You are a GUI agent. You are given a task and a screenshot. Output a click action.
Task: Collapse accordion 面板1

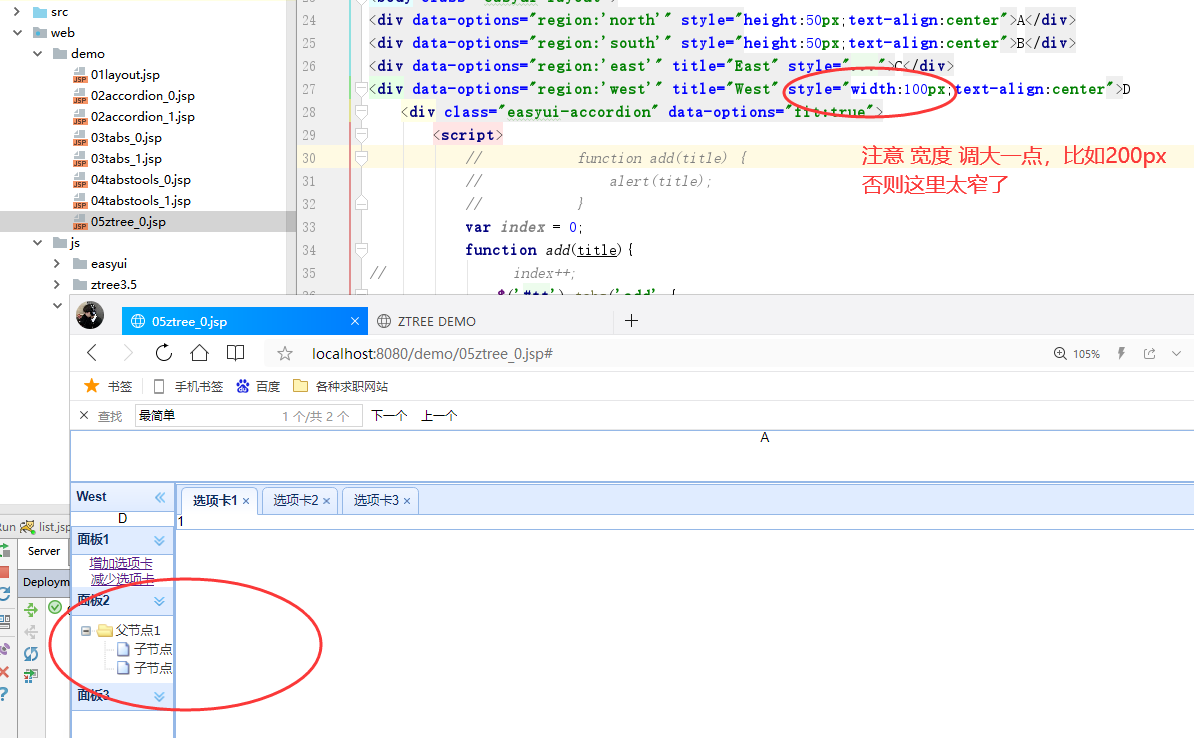(159, 541)
